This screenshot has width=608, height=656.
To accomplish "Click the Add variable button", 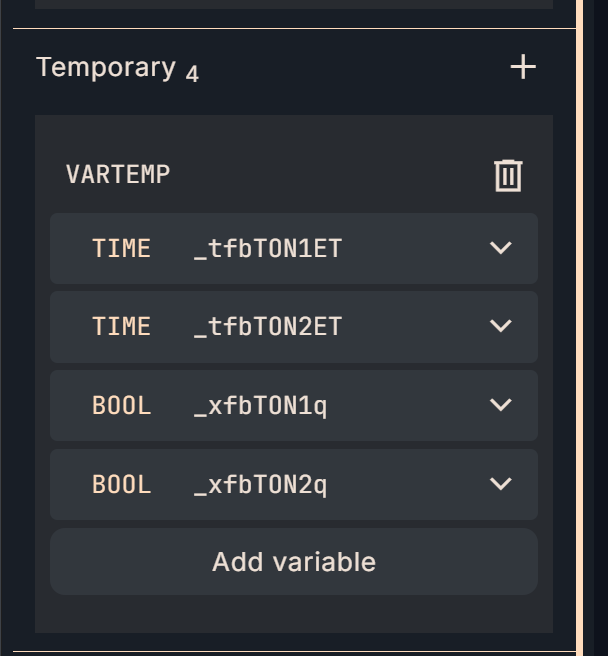I will click(294, 562).
